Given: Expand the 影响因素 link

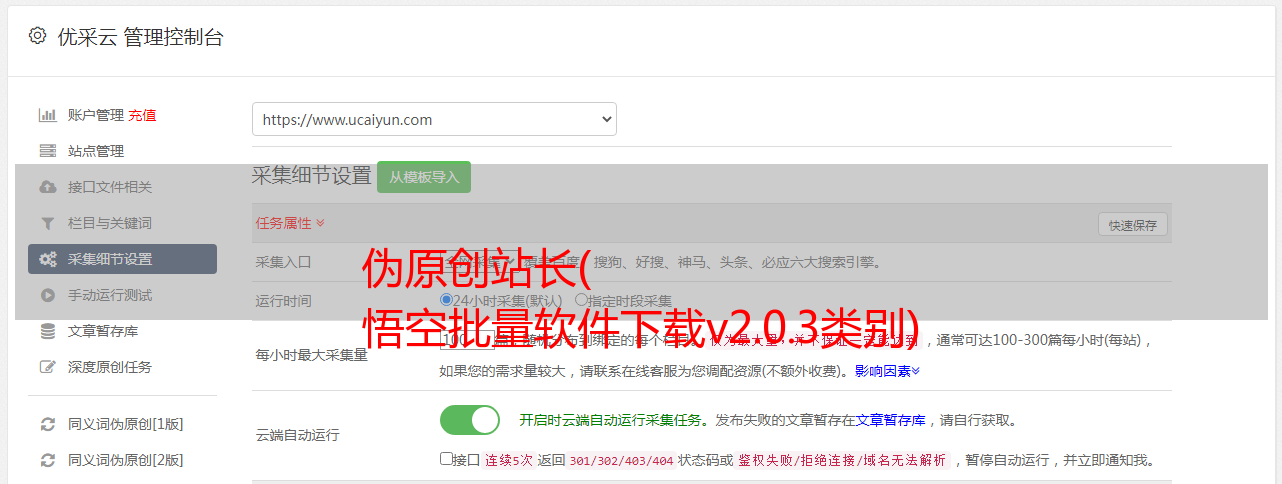Looking at the screenshot, I should 887,371.
